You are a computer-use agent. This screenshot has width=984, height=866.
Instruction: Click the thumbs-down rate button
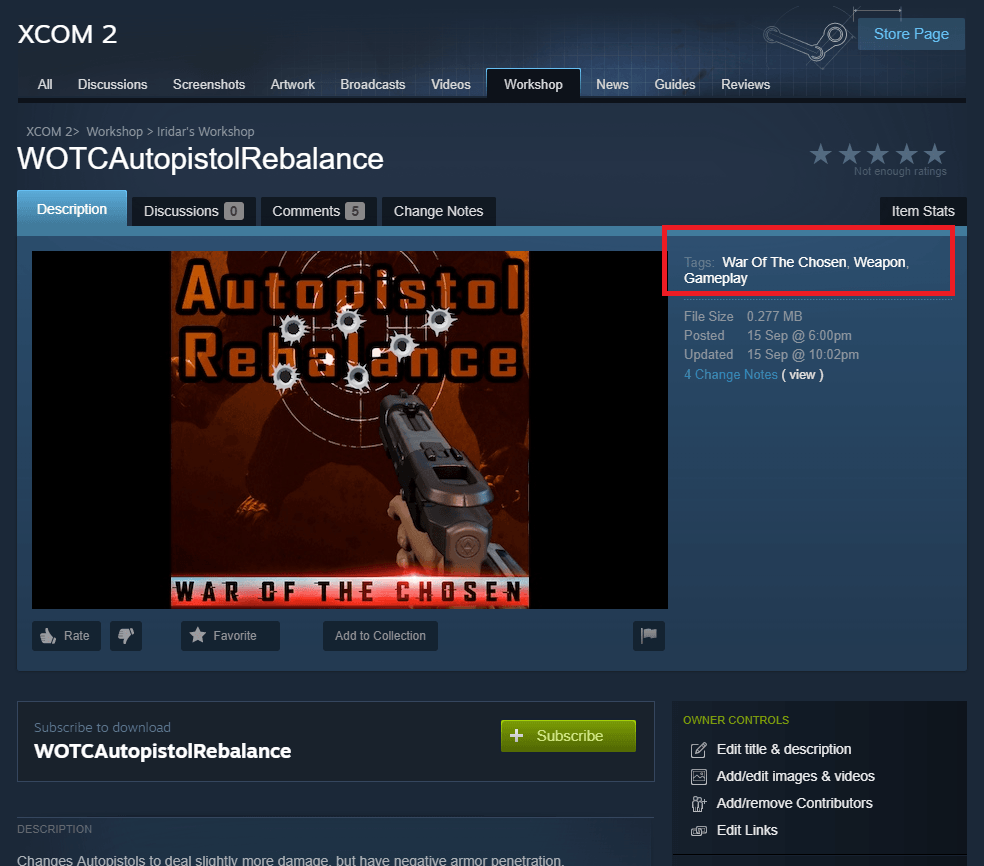126,636
